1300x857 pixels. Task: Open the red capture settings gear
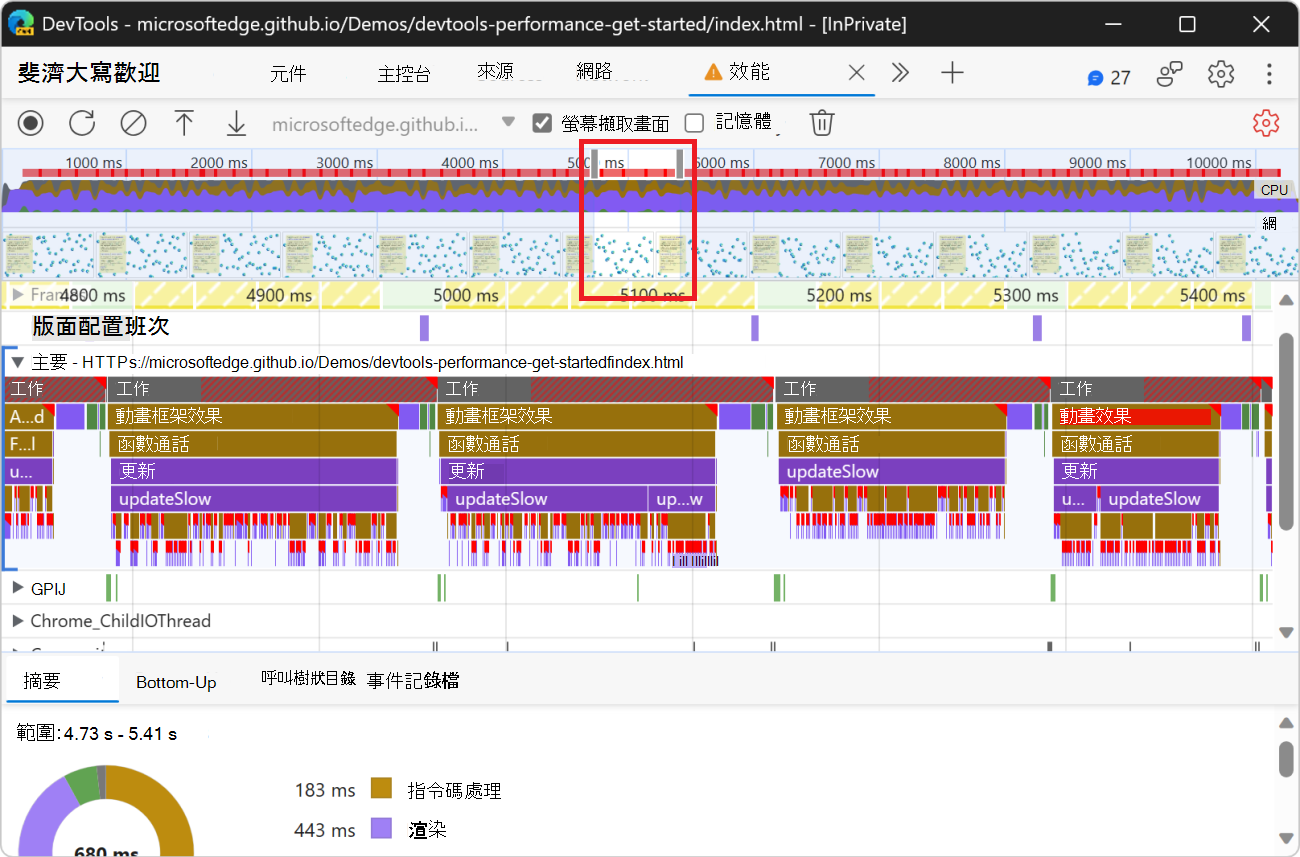click(1266, 123)
